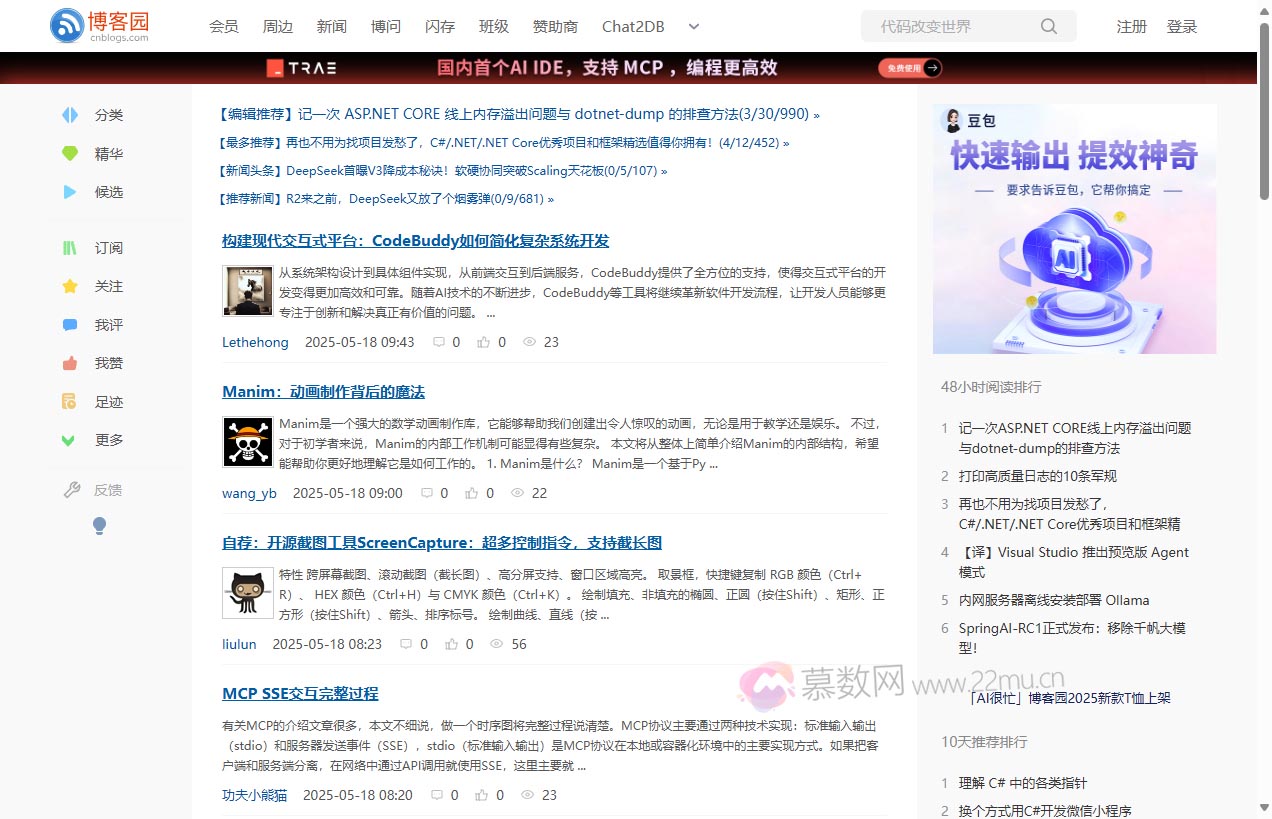This screenshot has height=819, width=1272.
Task: Expand the top navigation chevron dropdown
Action: click(694, 27)
